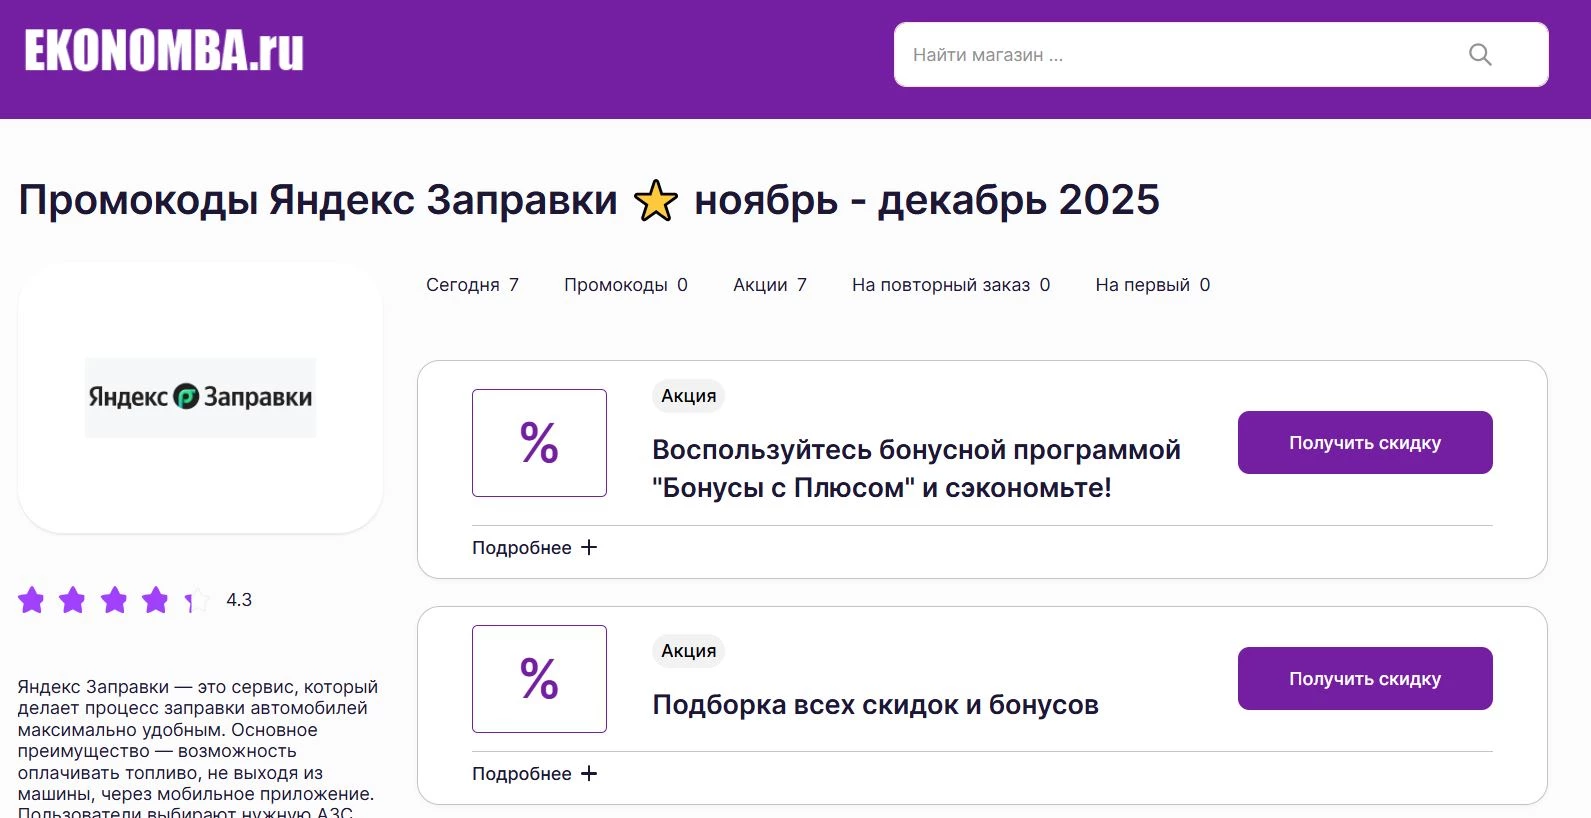Select the "Сегодня 7" tab
The image size is (1591, 818).
(x=472, y=285)
